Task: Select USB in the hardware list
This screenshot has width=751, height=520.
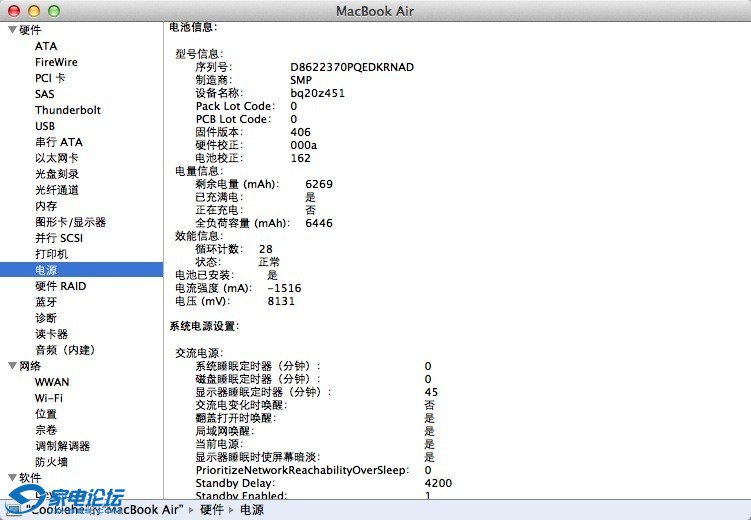Action: (45, 126)
